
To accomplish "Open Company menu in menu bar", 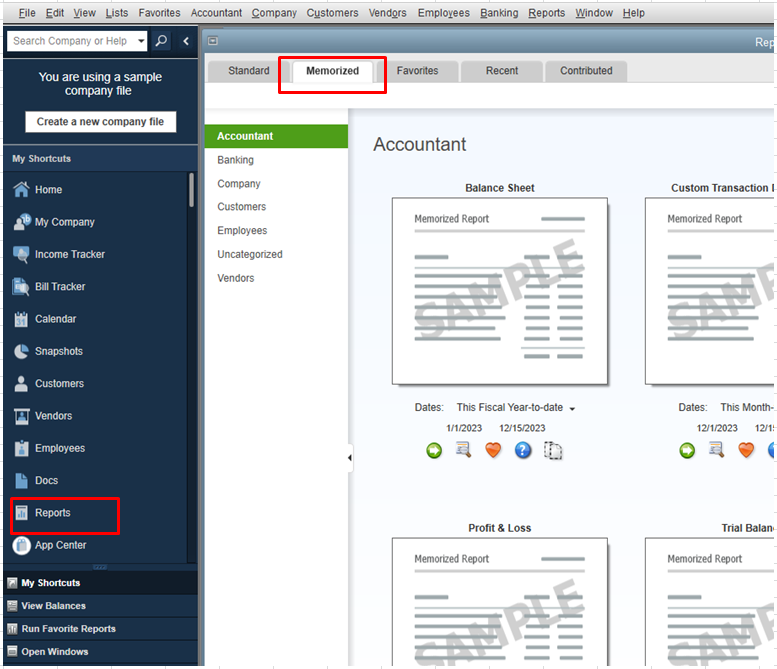I will [274, 13].
